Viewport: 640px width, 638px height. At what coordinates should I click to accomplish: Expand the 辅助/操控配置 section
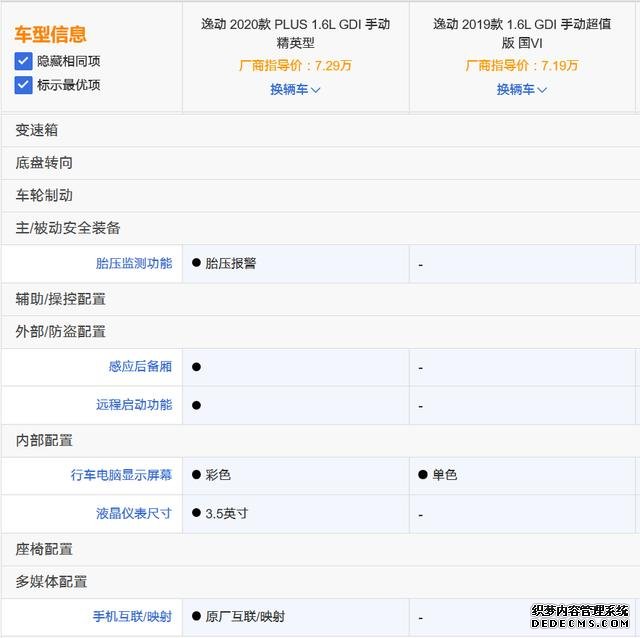click(x=320, y=299)
